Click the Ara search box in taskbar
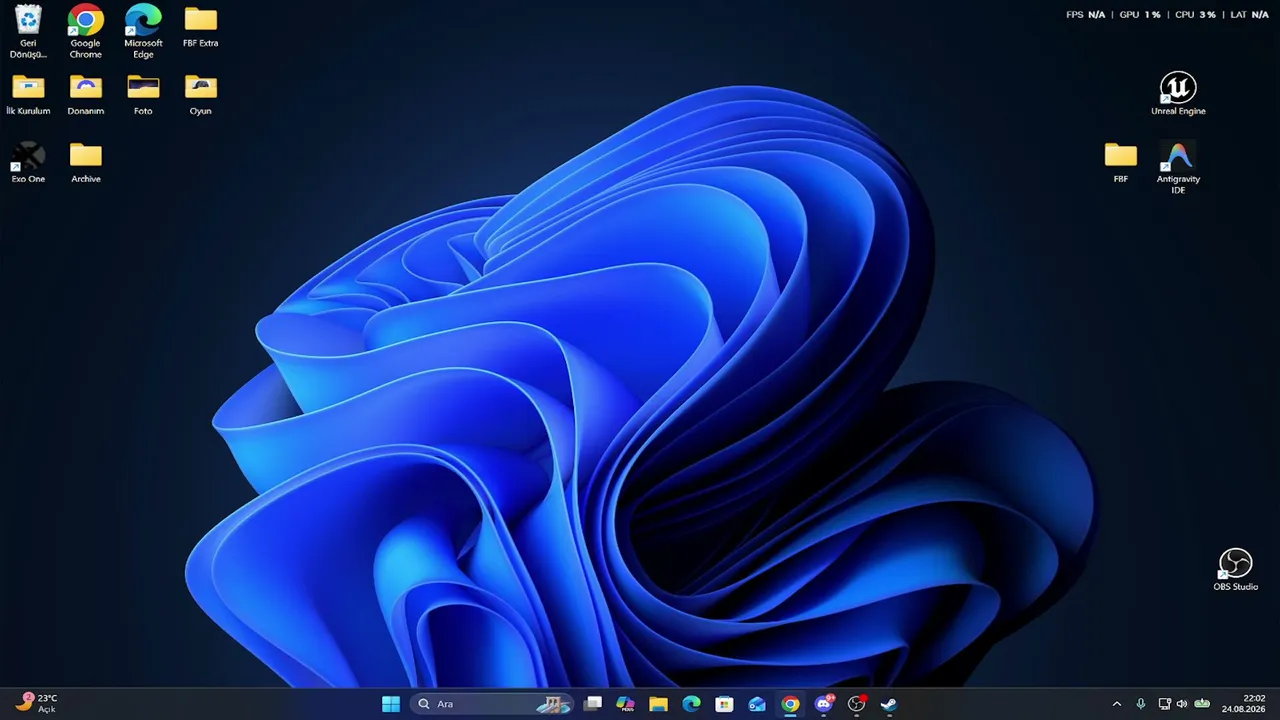1280x720 pixels. [x=492, y=704]
